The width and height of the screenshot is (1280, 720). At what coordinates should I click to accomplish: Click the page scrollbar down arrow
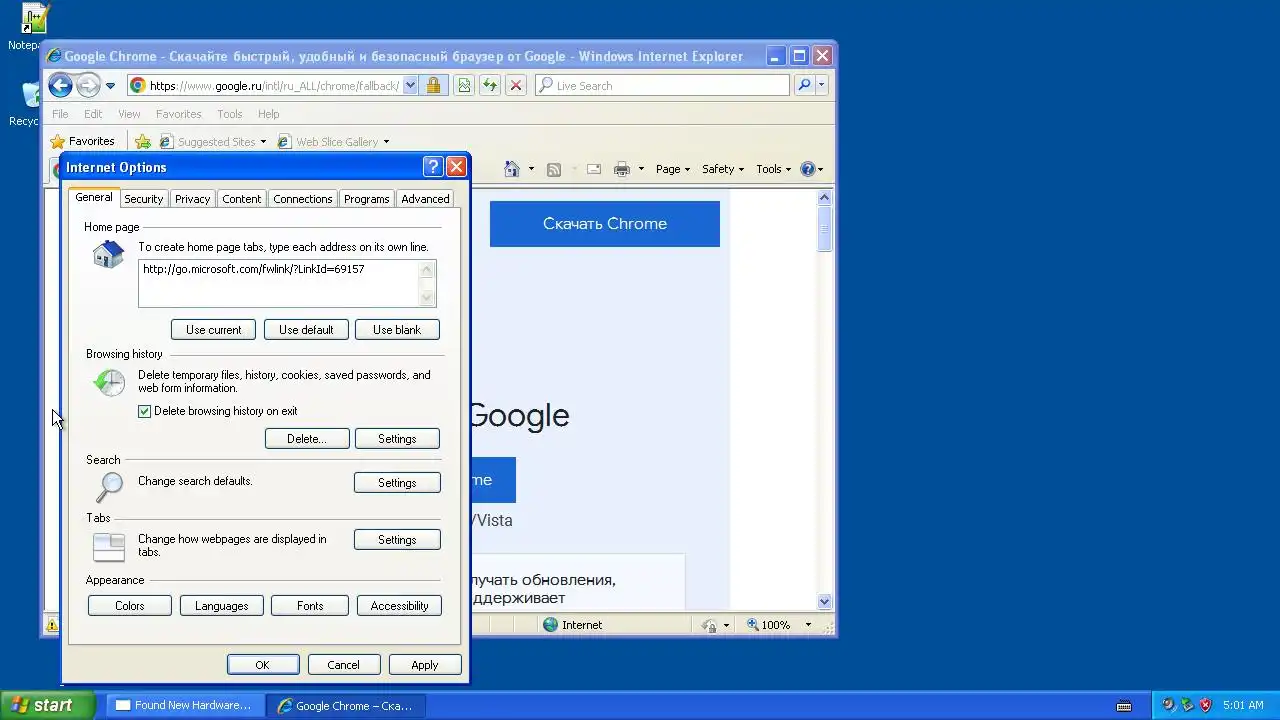pyautogui.click(x=824, y=602)
